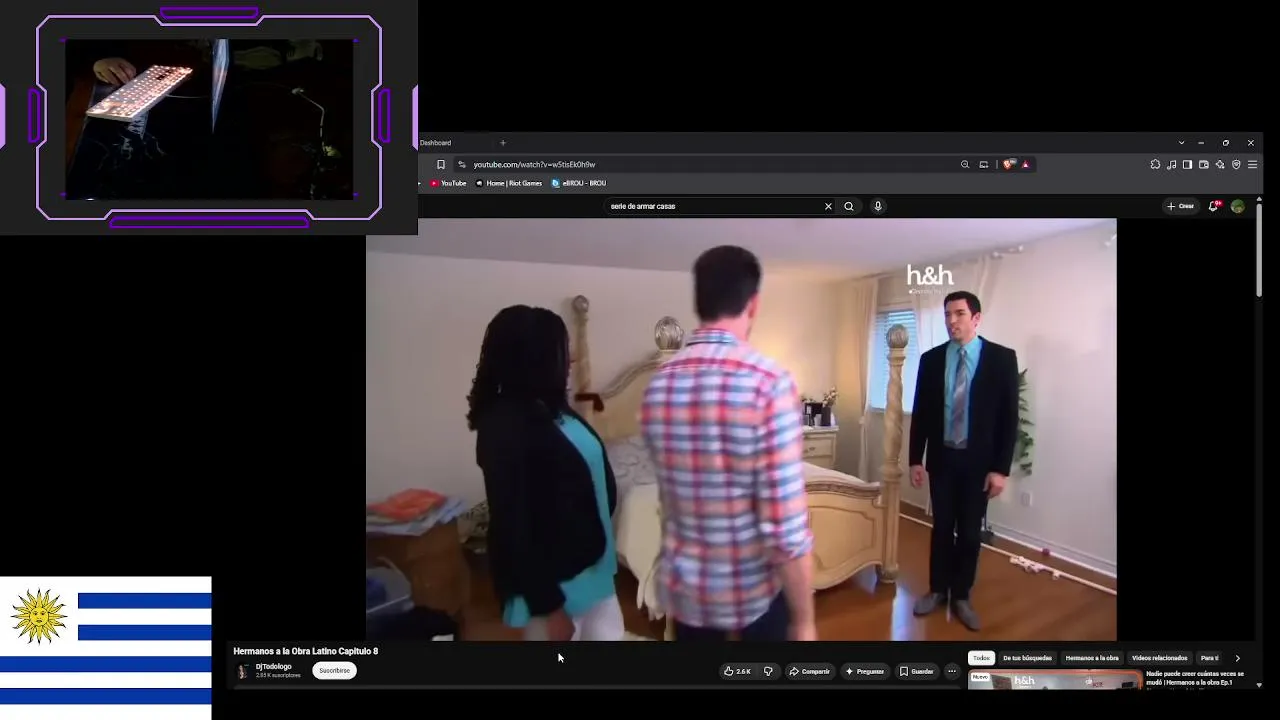Open site information icon beside the URL
Viewport: 1280px width, 720px height.
click(x=462, y=165)
